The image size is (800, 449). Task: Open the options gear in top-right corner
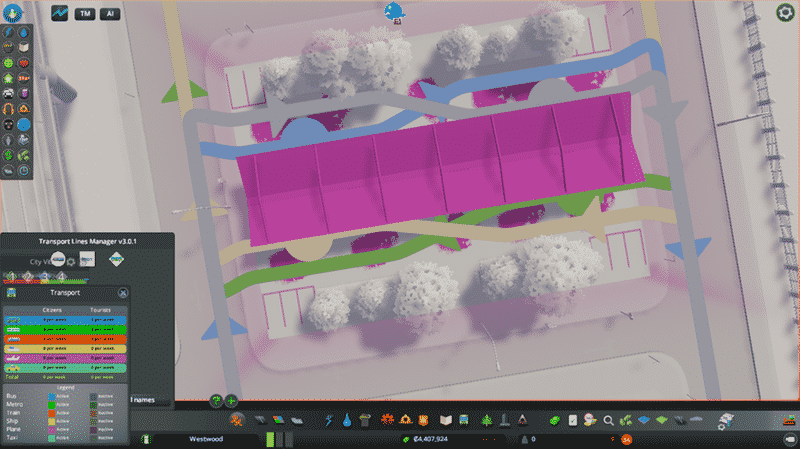pos(785,12)
